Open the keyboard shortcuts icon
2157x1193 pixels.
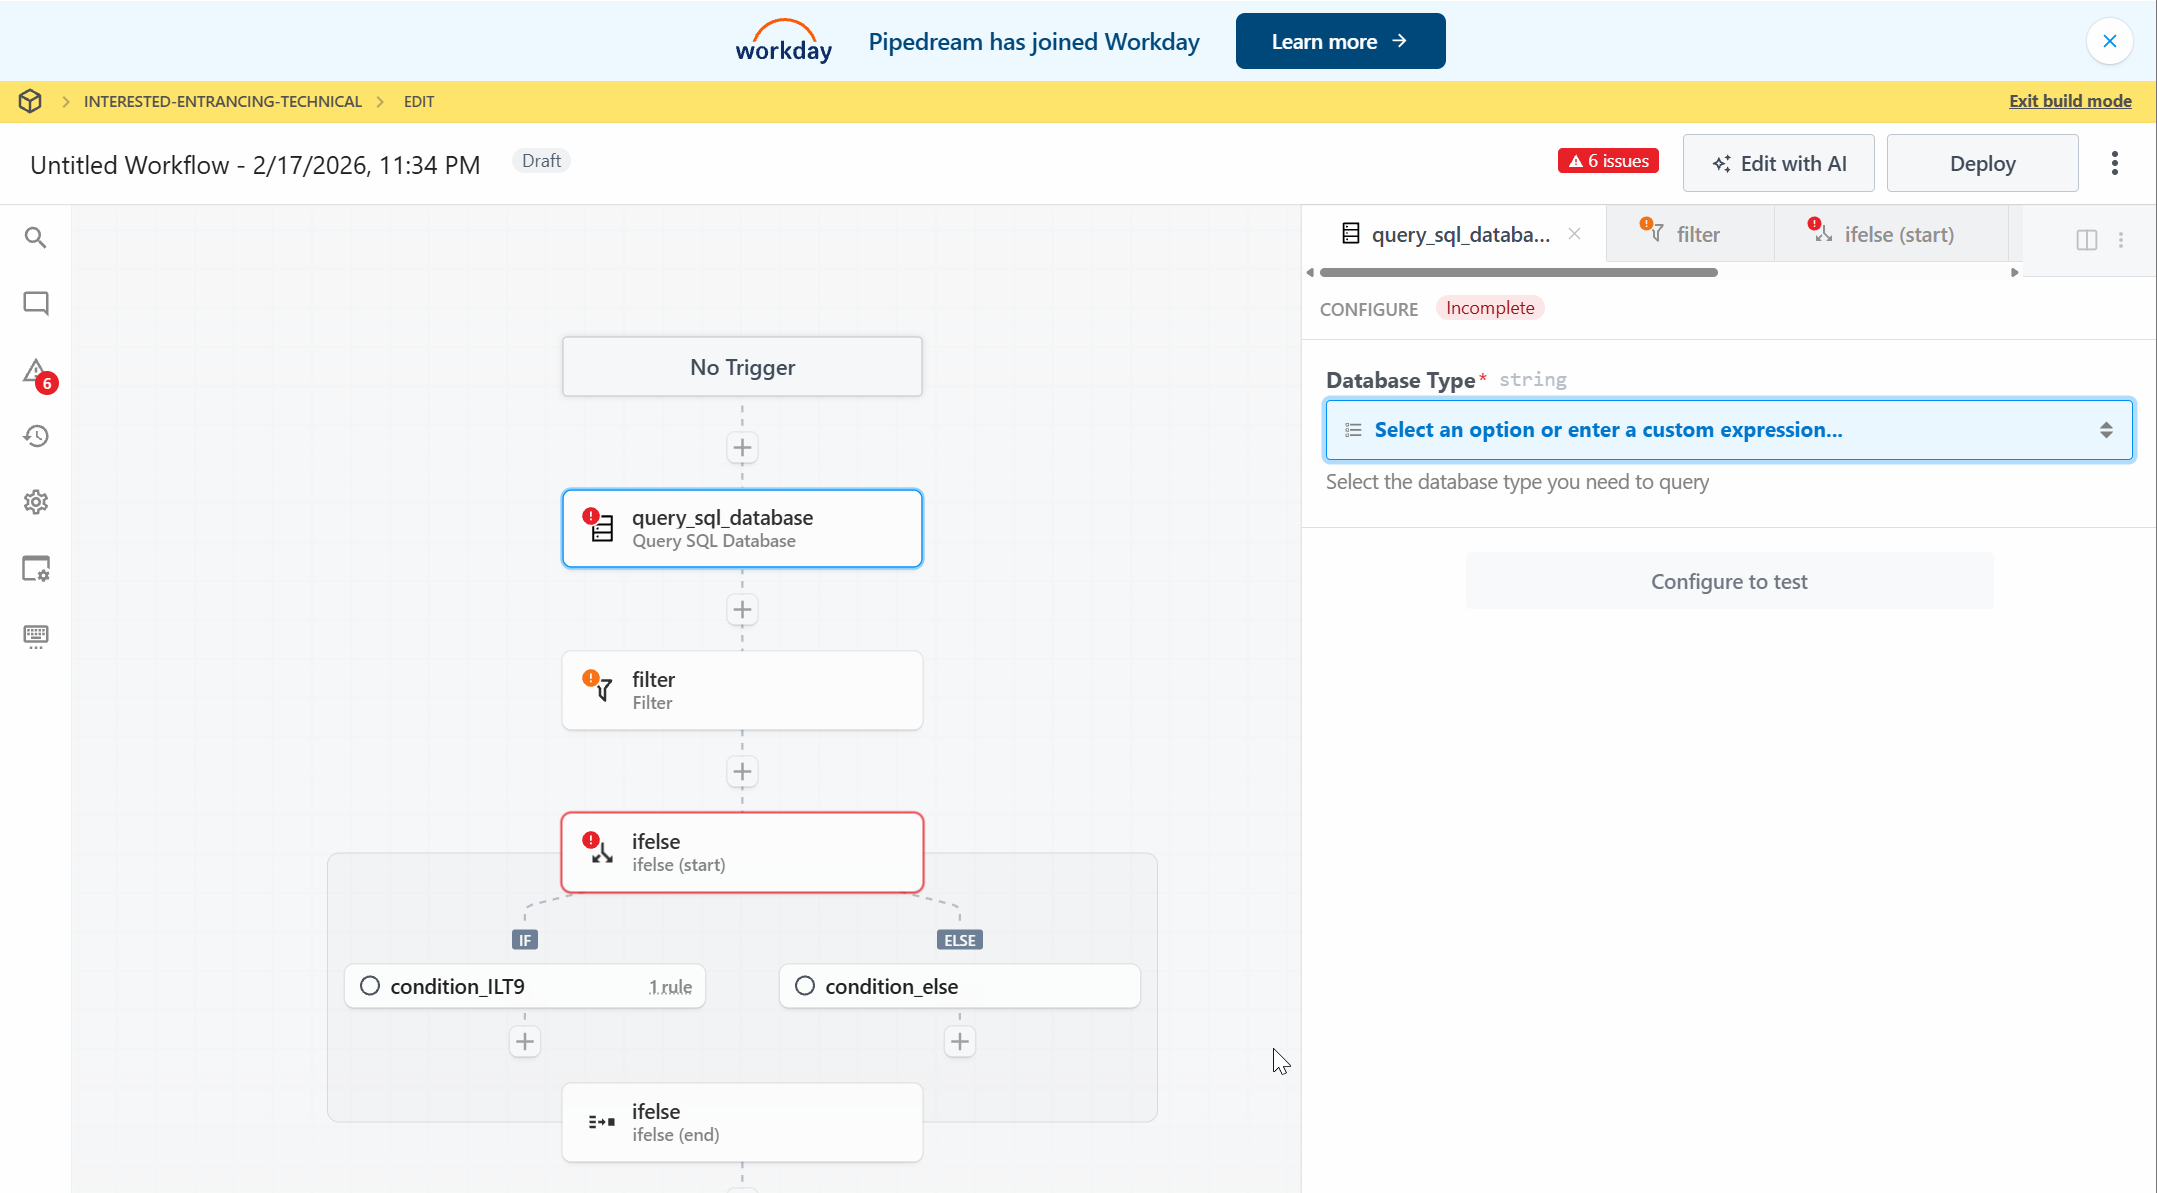(36, 636)
